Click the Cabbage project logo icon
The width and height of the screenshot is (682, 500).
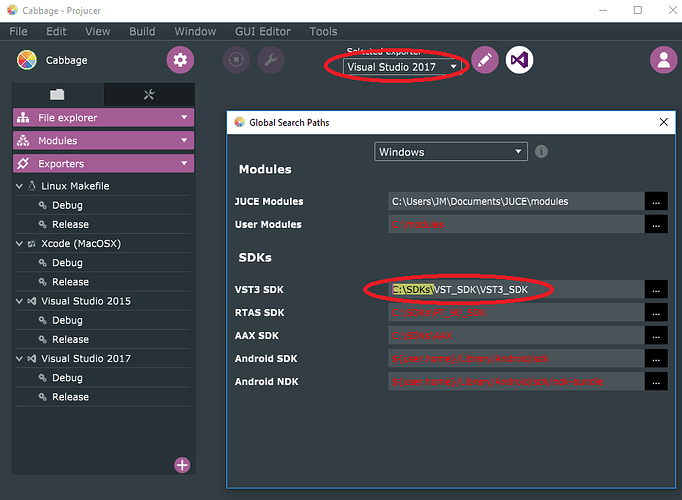27,60
